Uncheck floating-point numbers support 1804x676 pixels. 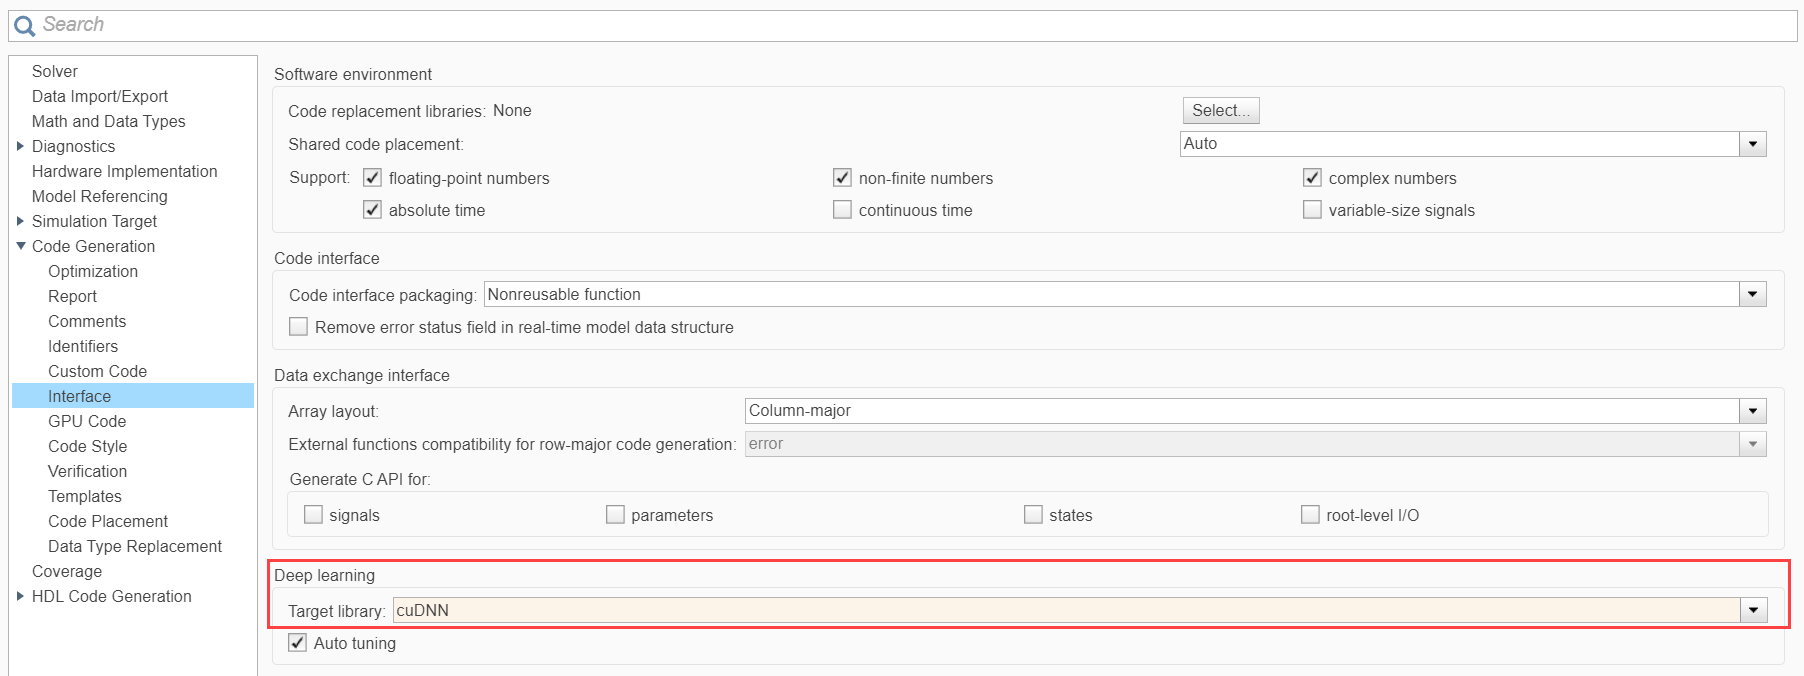(x=373, y=178)
